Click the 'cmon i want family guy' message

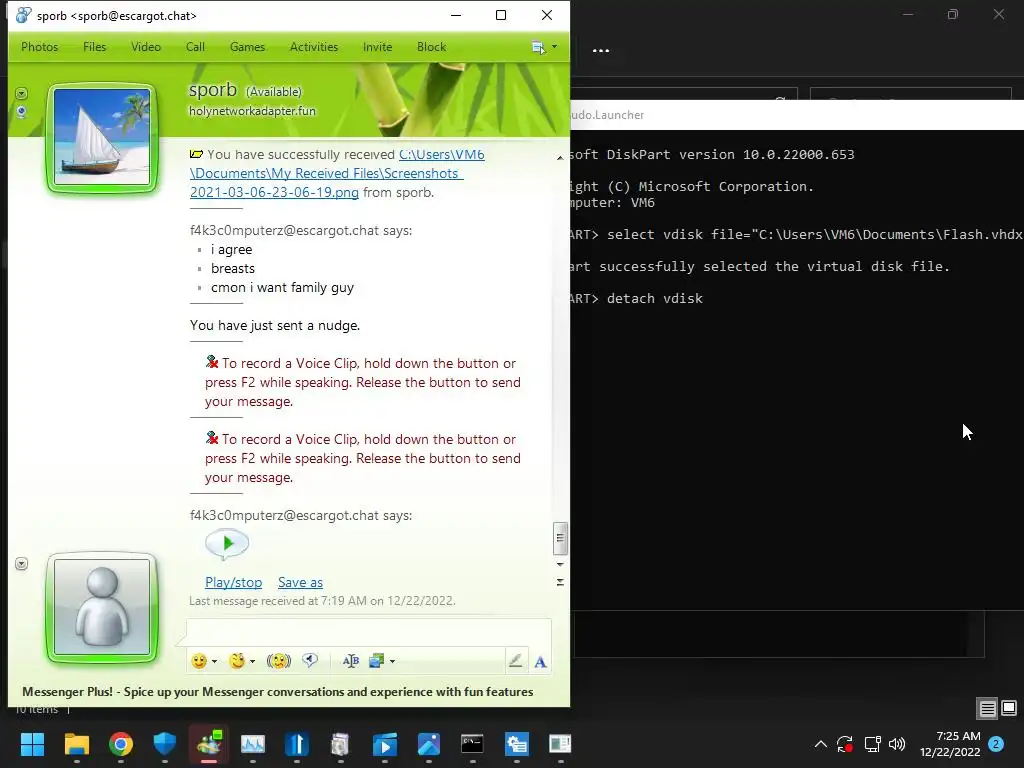[x=282, y=287]
